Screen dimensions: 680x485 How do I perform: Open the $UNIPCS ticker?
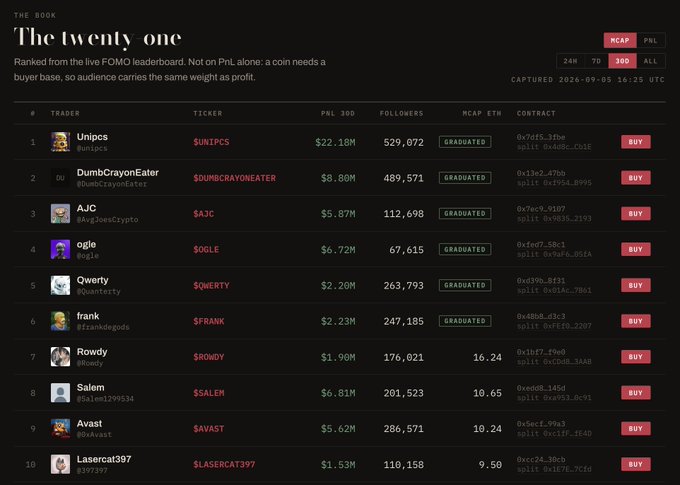tap(211, 142)
